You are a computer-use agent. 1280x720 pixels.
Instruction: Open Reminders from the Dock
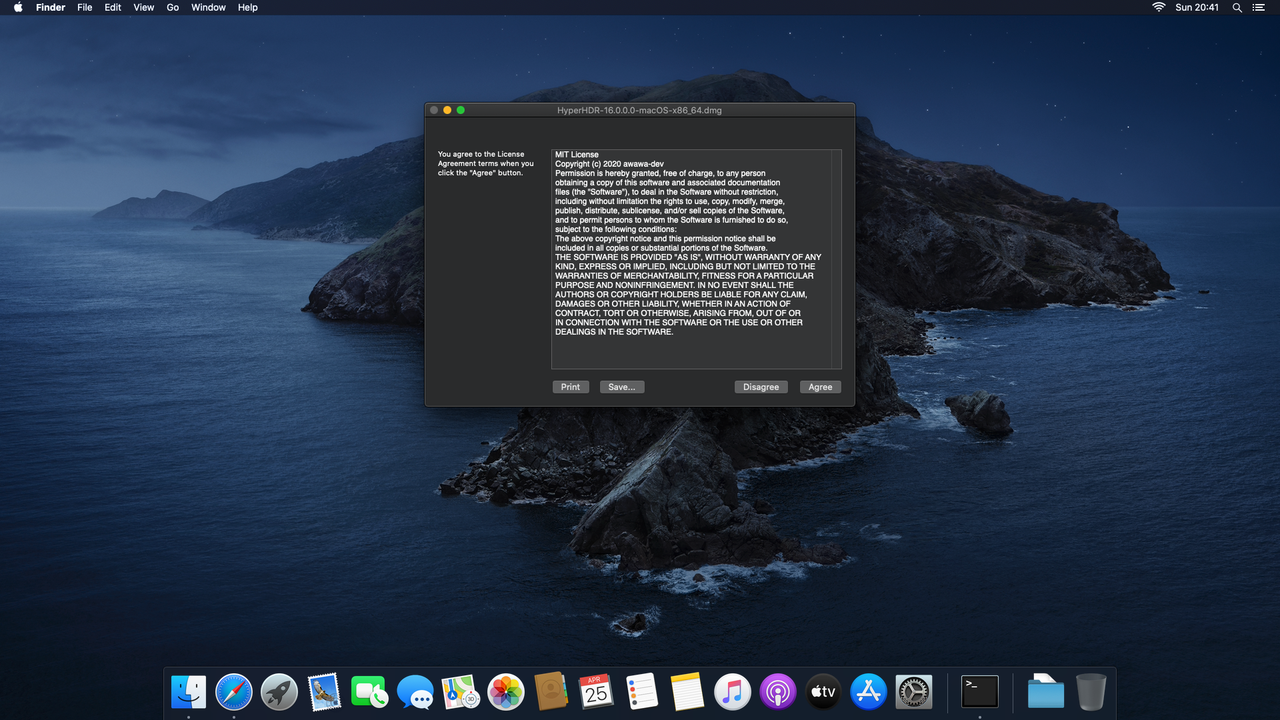642,691
